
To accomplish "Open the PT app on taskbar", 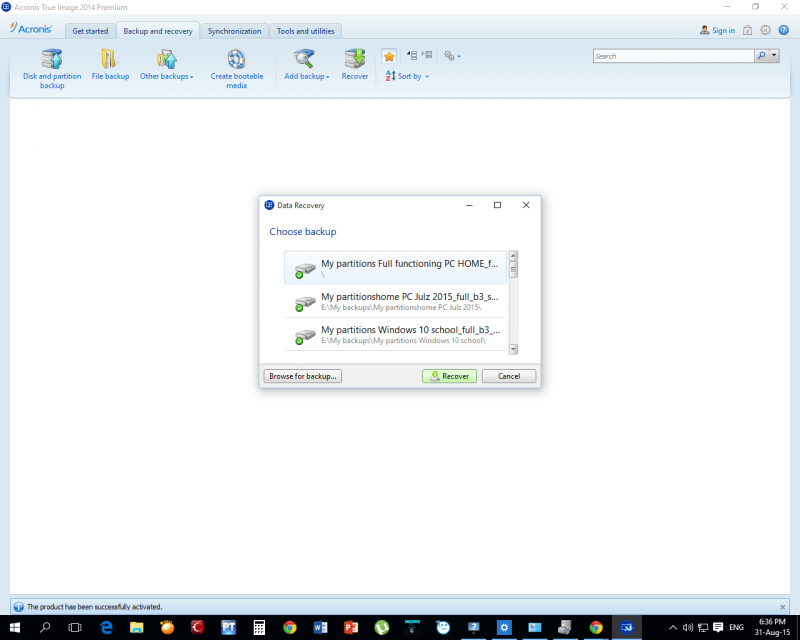I will [x=229, y=627].
